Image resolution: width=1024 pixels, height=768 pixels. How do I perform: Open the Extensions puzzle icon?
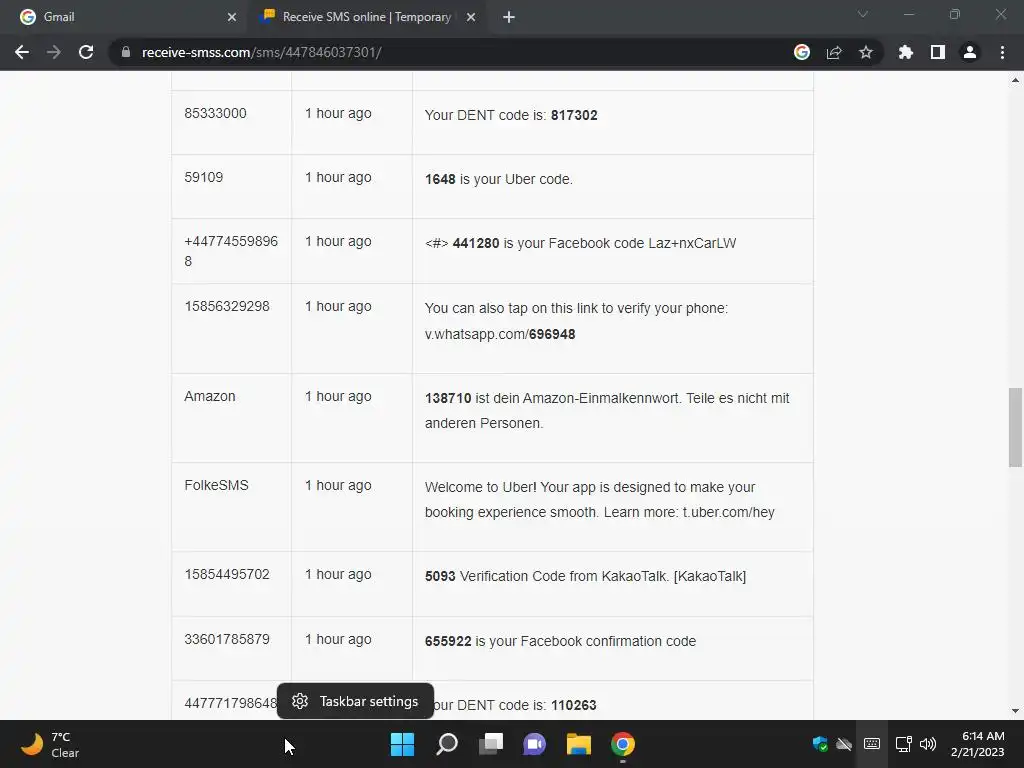[x=906, y=52]
